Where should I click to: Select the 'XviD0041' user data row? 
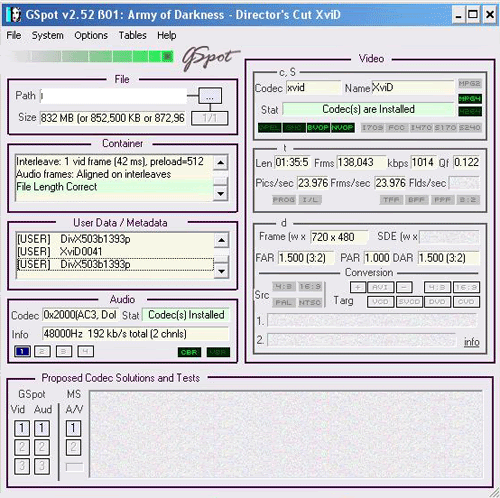click(x=115, y=252)
